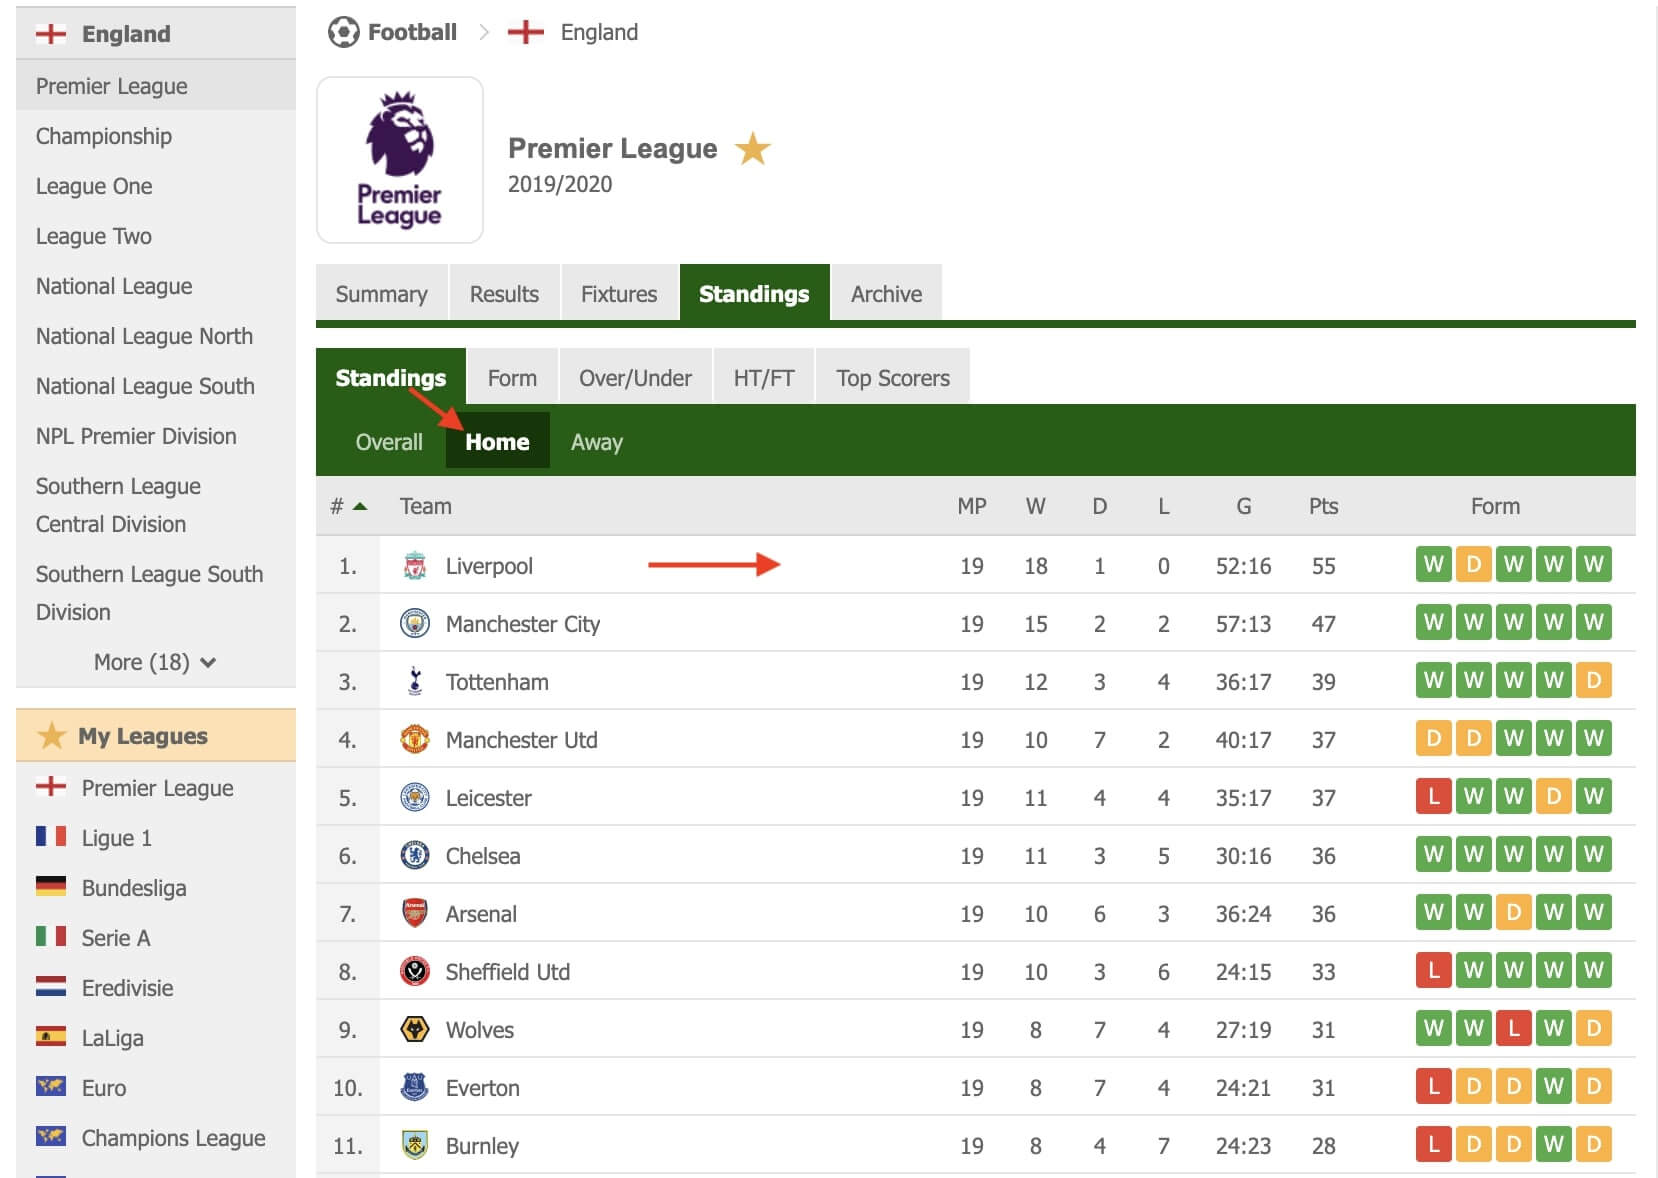This screenshot has height=1178, width=1658.
Task: Click Liverpool's orange draw form badge
Action: [x=1473, y=564]
